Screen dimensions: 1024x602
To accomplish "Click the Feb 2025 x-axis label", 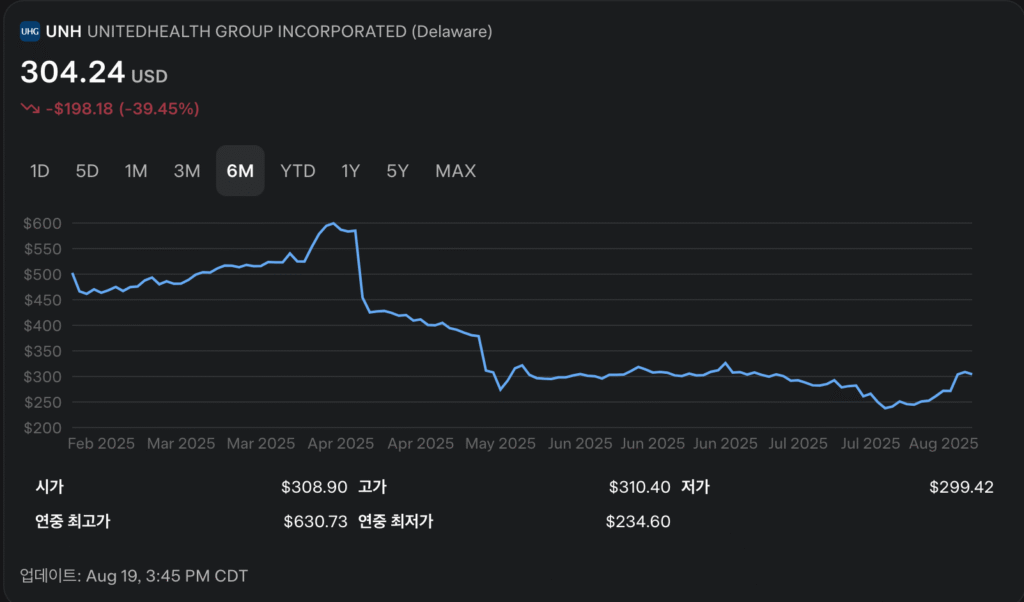I will pos(101,443).
